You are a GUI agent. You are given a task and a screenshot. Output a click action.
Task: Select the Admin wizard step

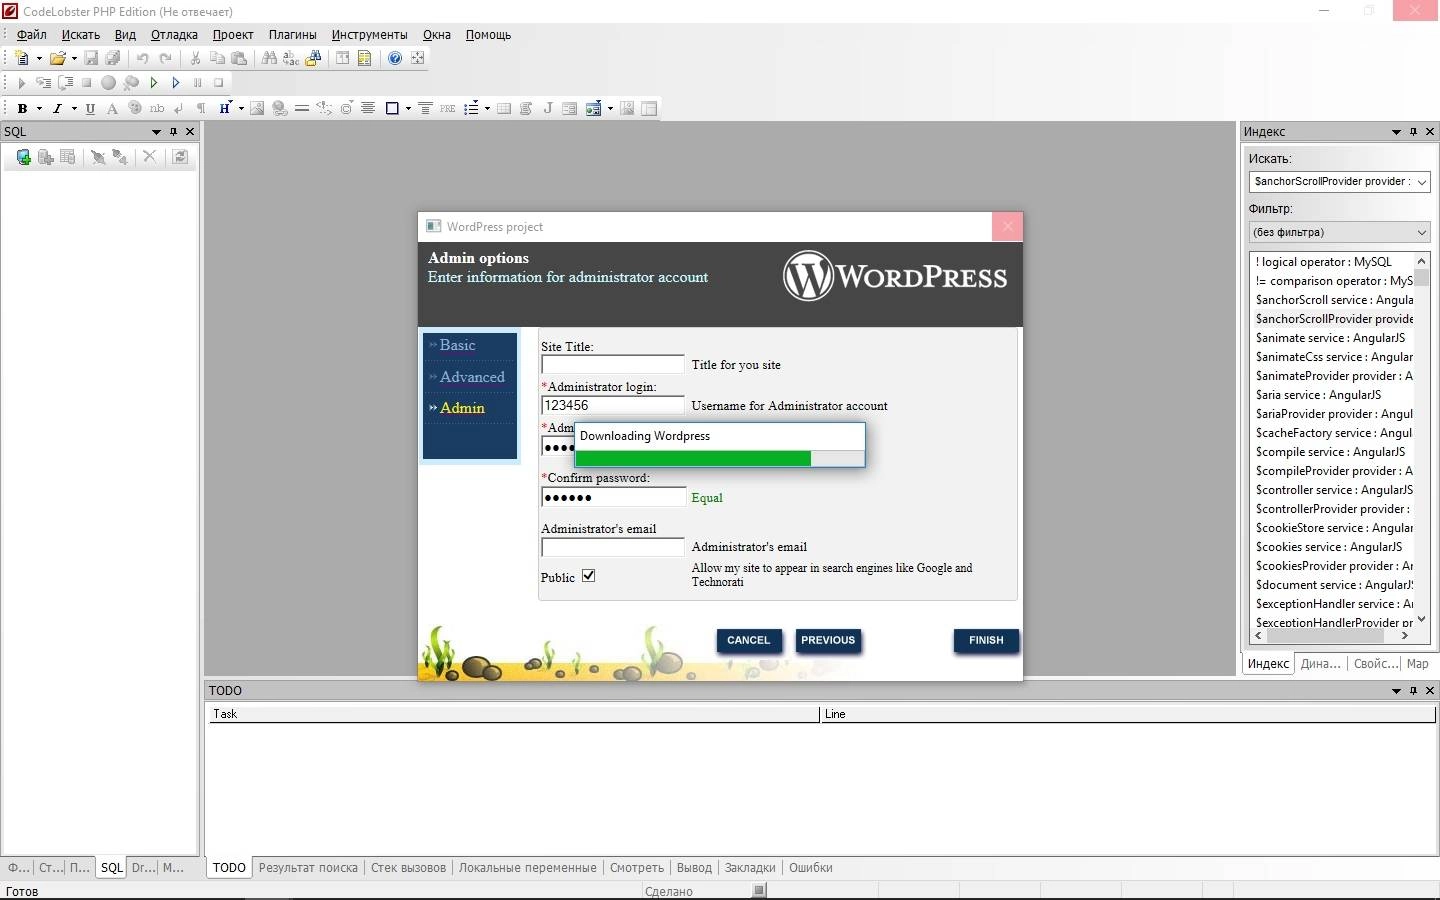tap(462, 408)
